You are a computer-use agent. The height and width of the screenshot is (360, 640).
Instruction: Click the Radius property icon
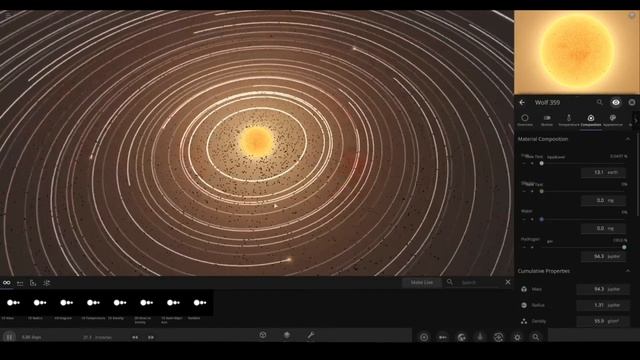(x=524, y=305)
